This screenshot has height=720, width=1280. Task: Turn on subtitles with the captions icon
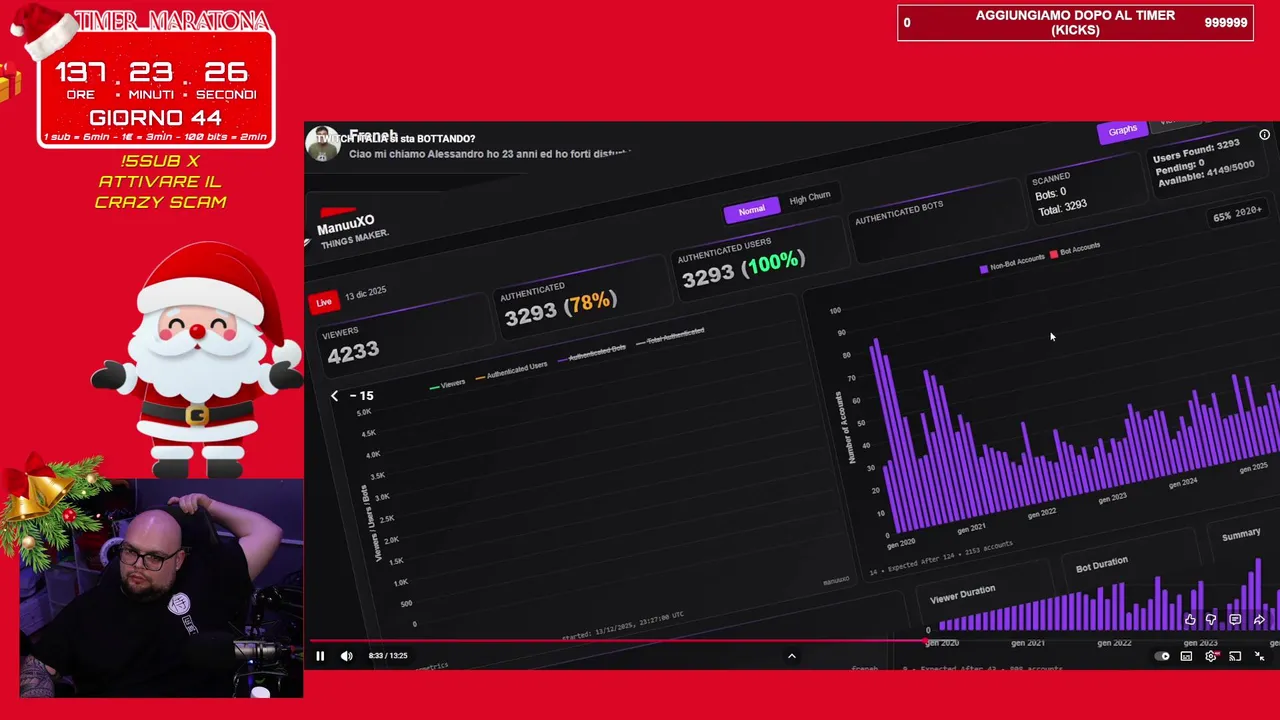click(1186, 656)
